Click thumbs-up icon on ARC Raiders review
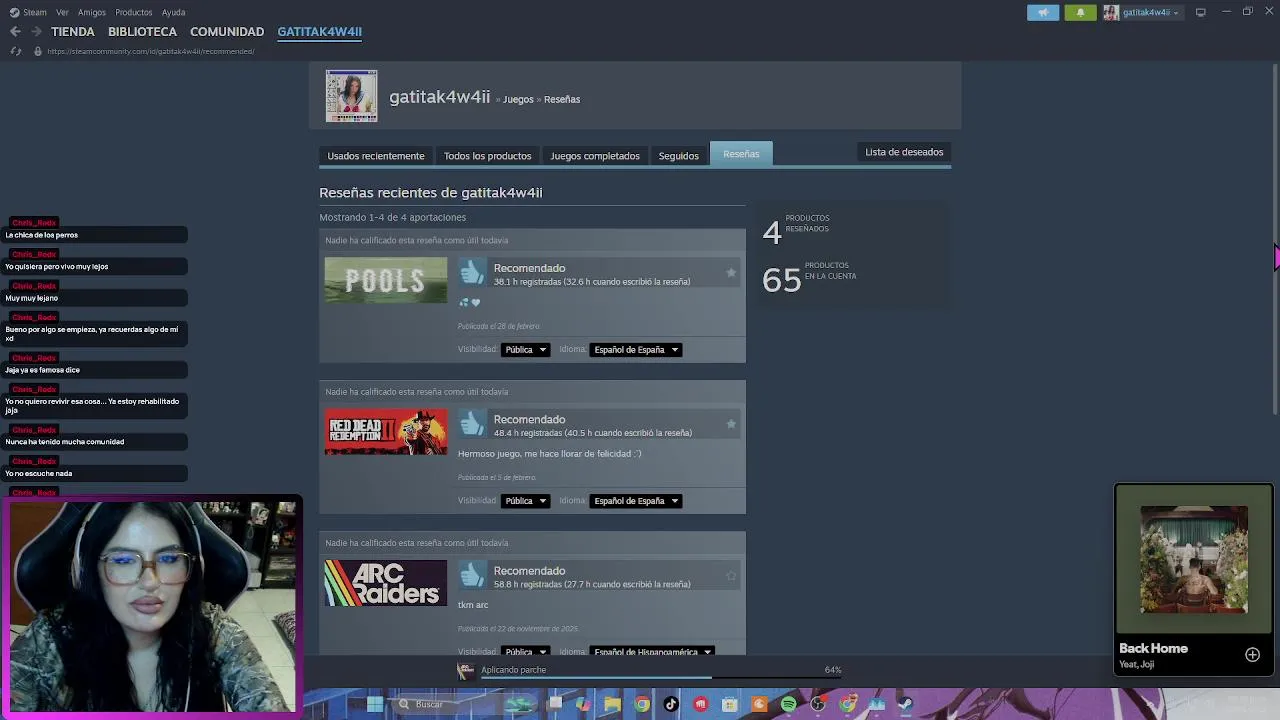The width and height of the screenshot is (1280, 720). (472, 575)
